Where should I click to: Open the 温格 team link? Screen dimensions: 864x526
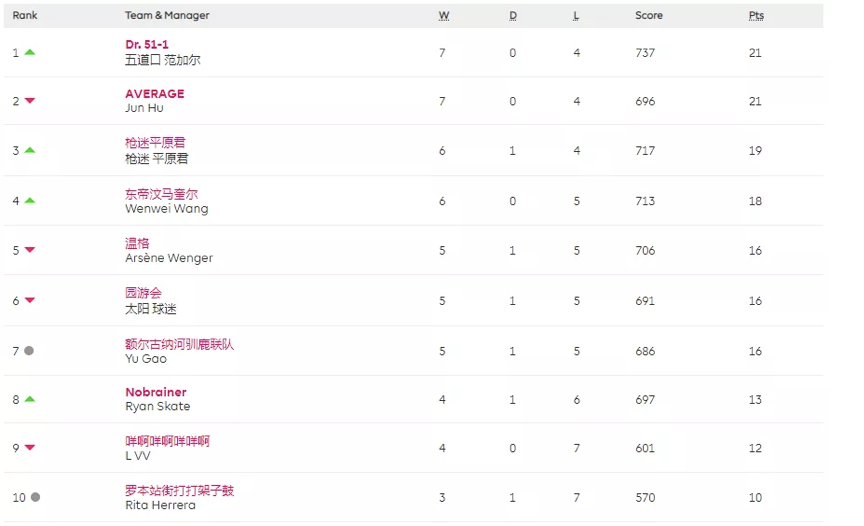click(137, 243)
